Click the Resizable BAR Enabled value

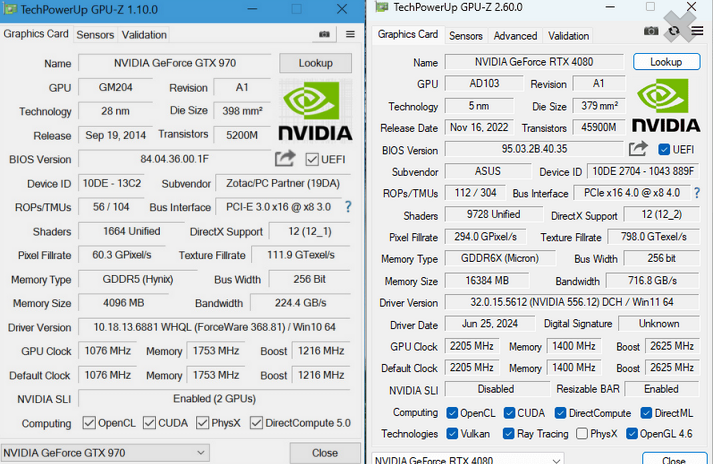pyautogui.click(x=662, y=389)
